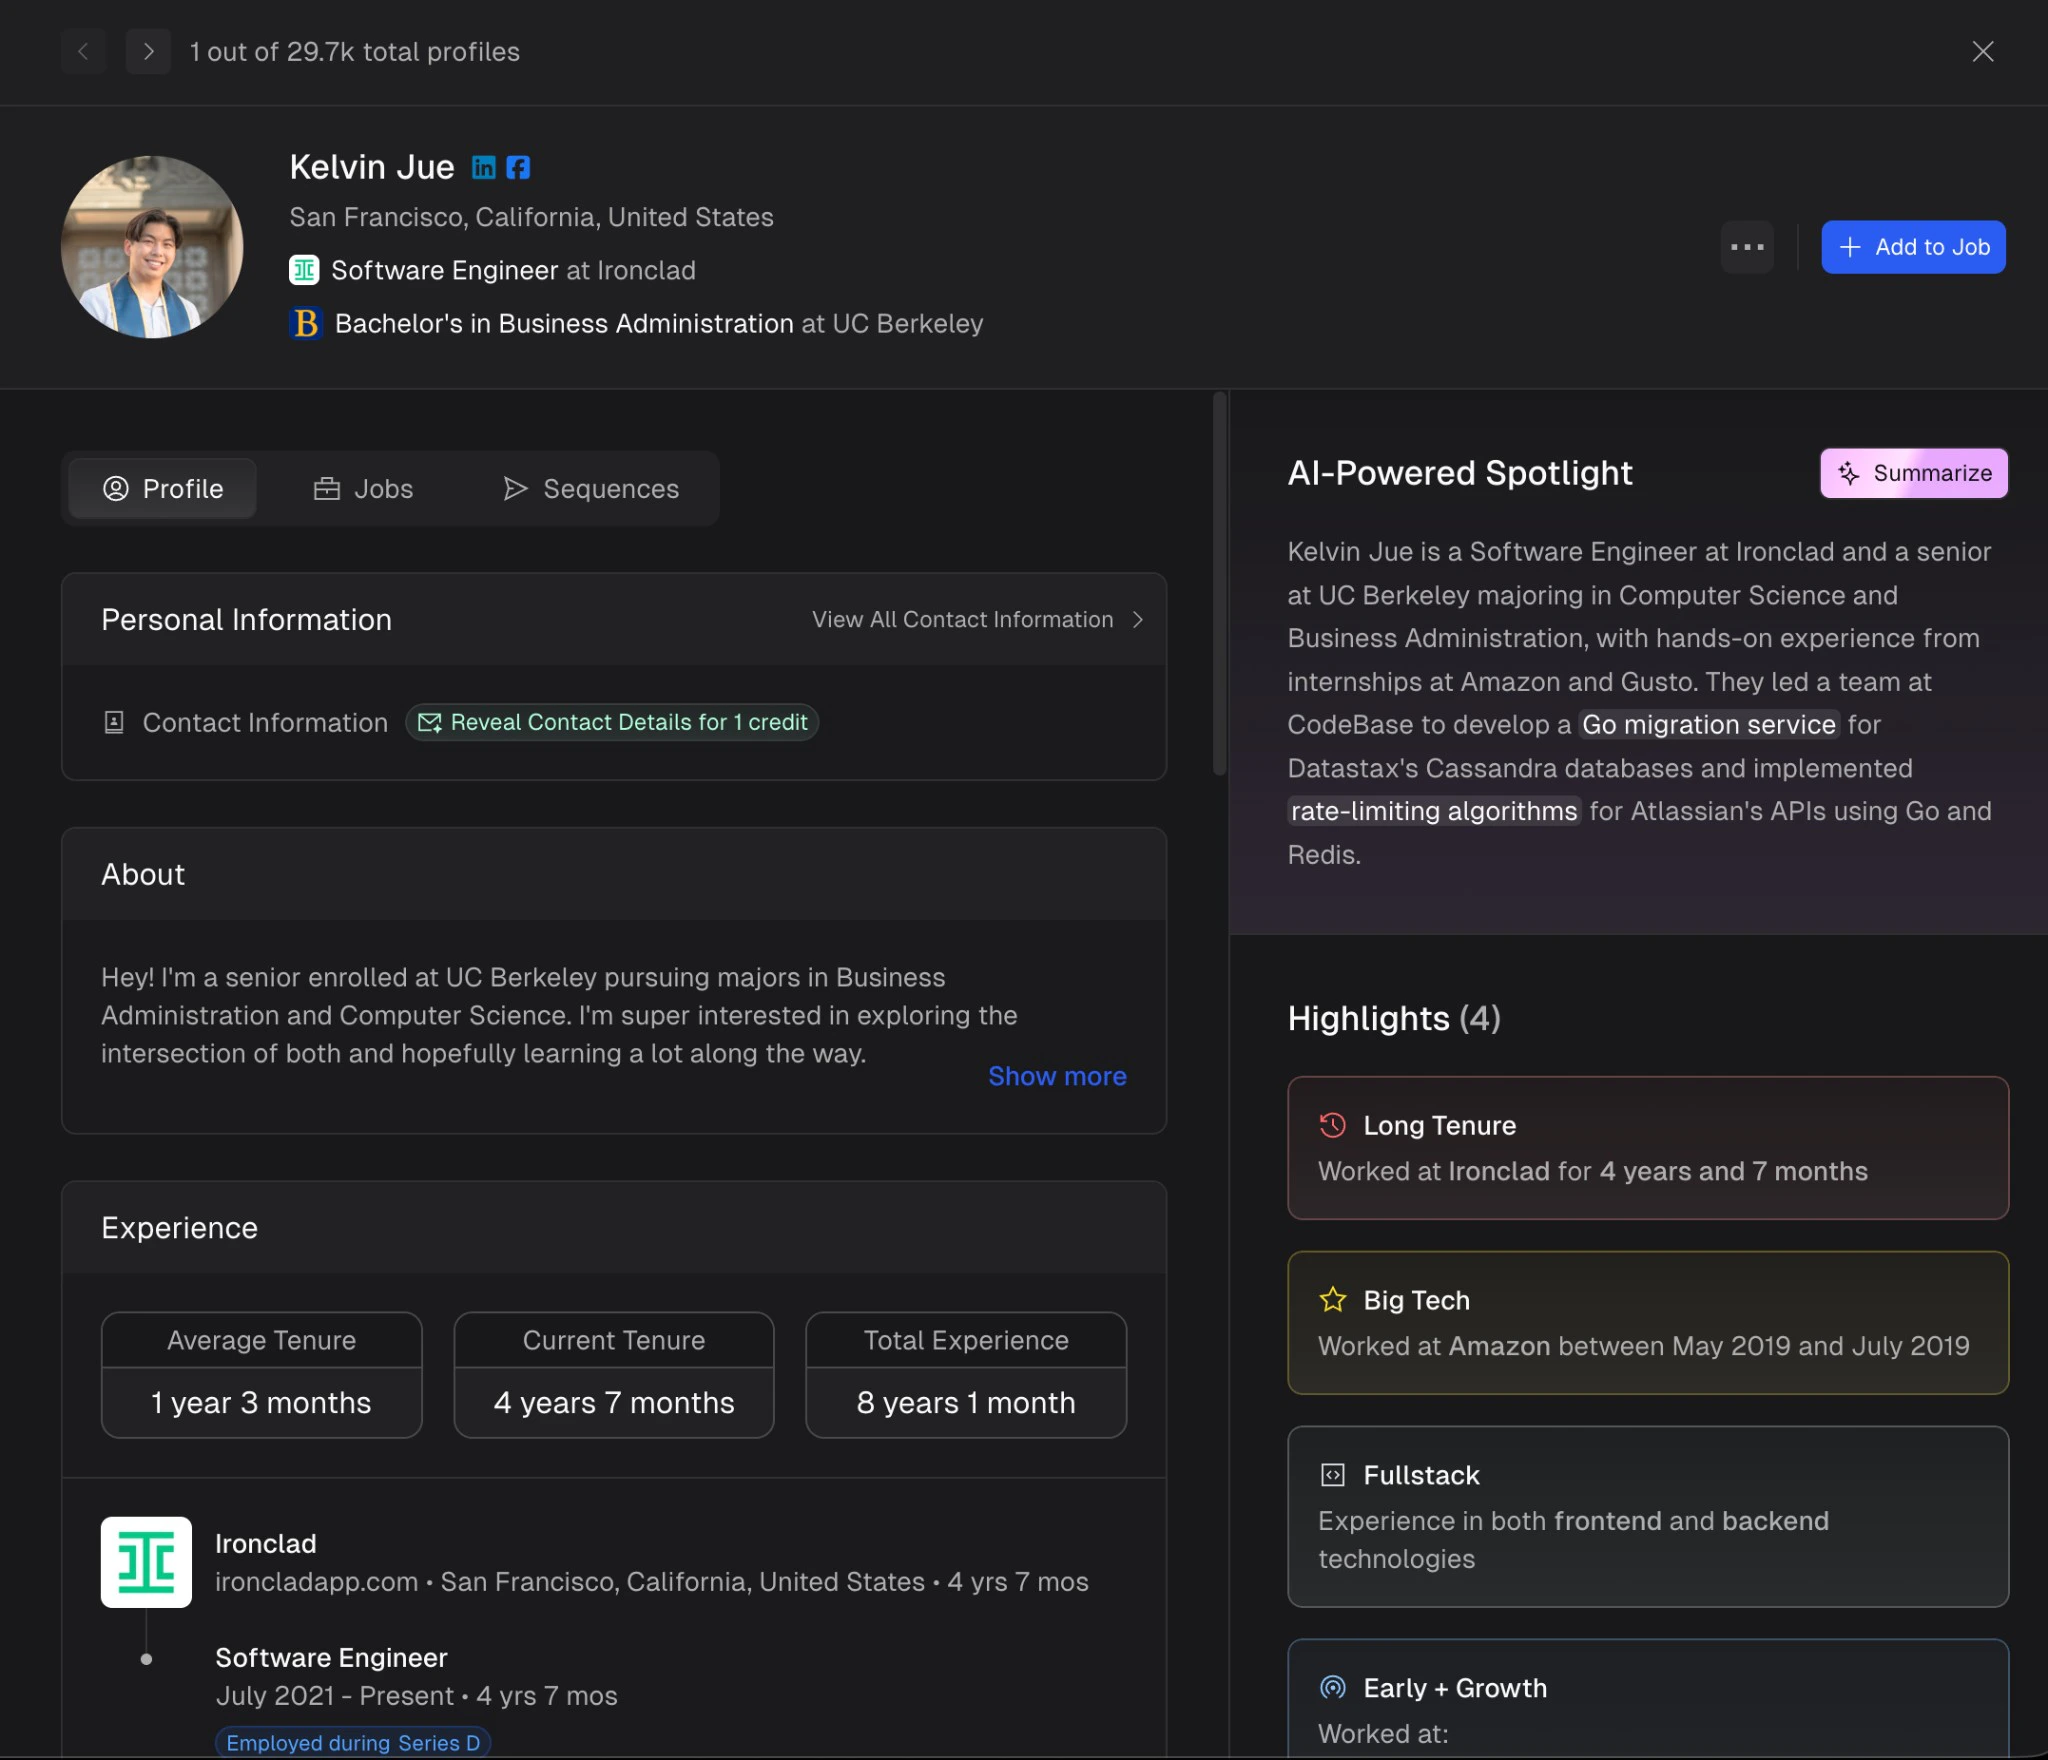Open the Big Tech highlight card
The height and width of the screenshot is (1760, 2048).
click(x=1648, y=1323)
